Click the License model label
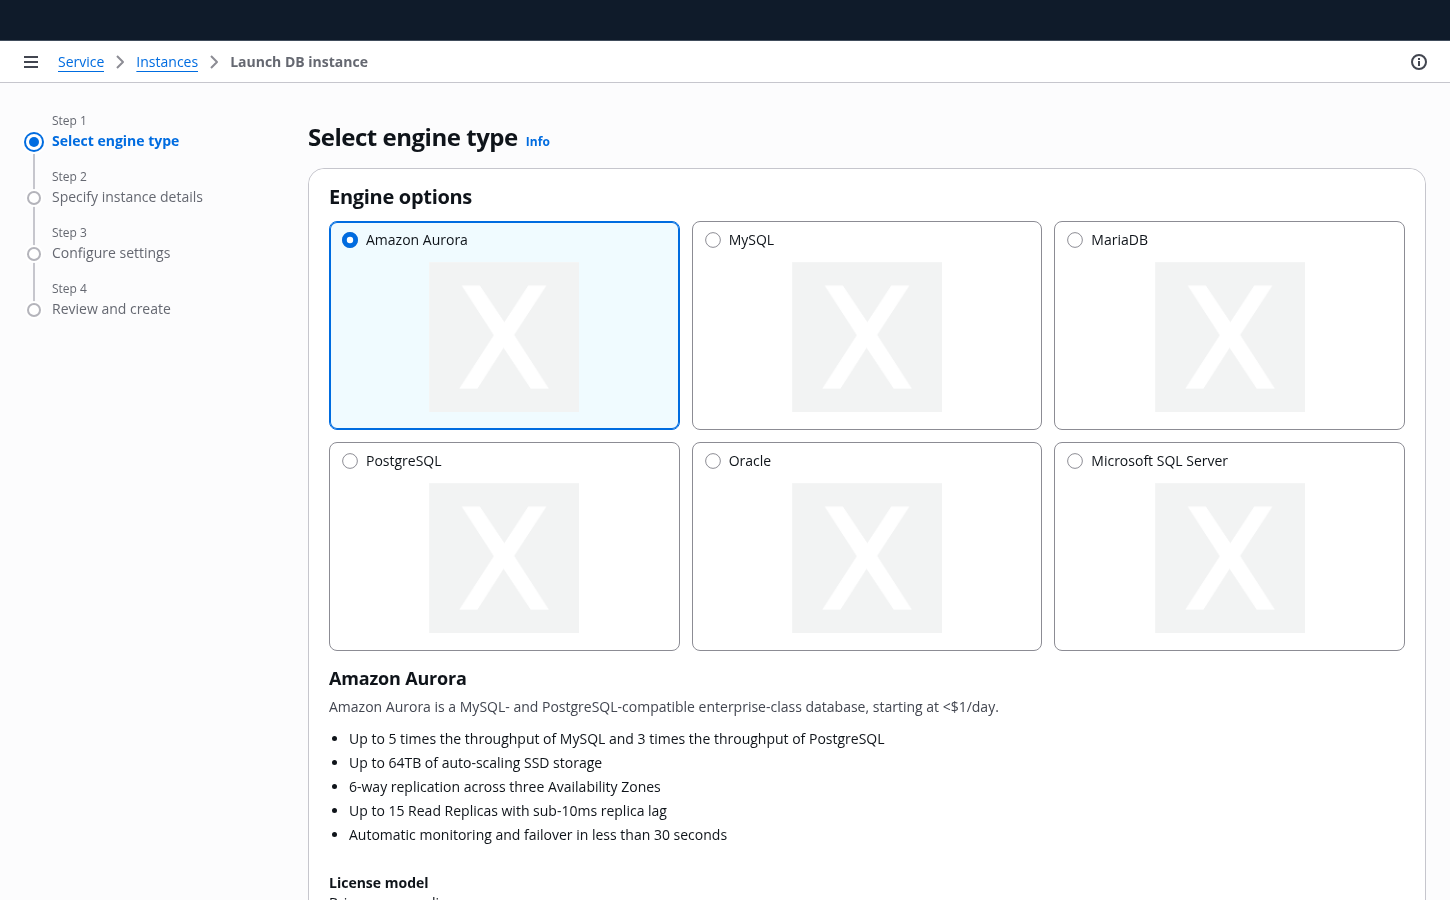1450x900 pixels. tap(378, 883)
